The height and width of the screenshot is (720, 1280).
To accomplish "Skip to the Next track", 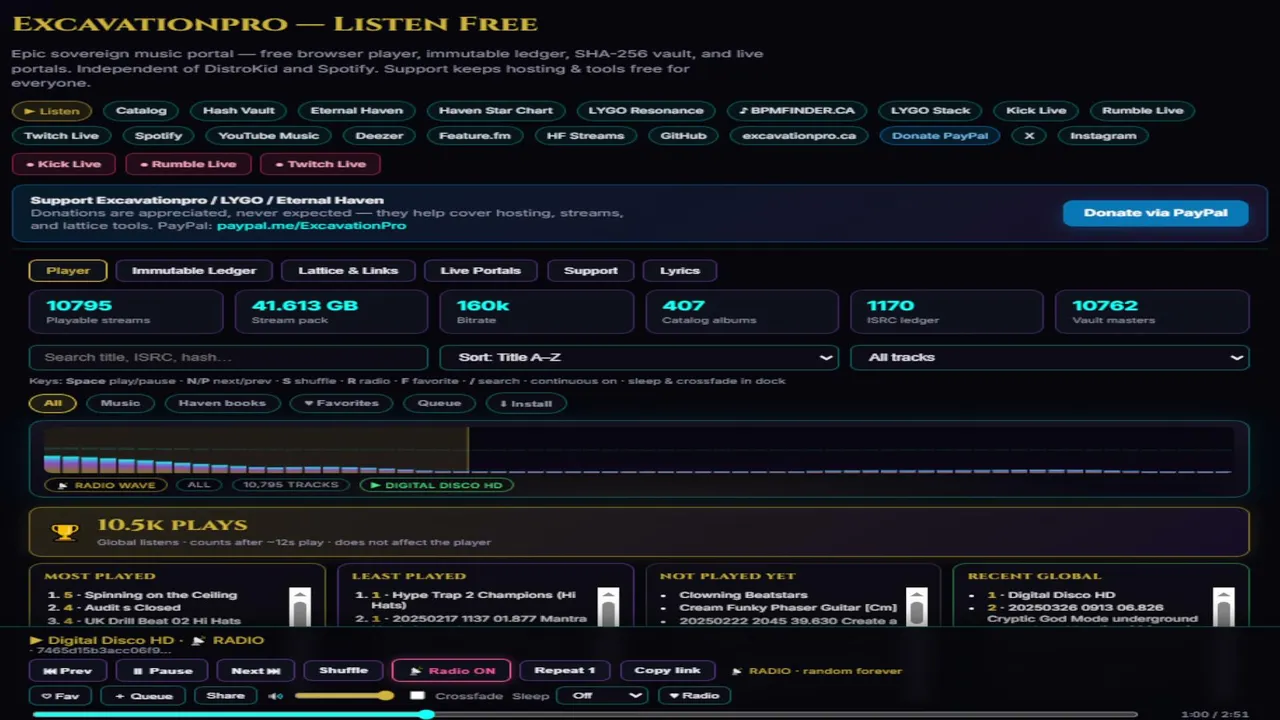I will pos(255,671).
